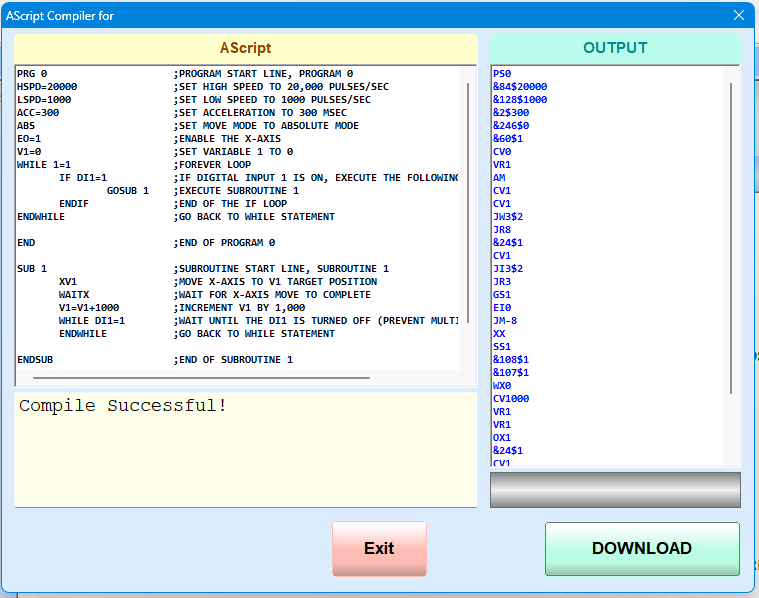Click the EO=1 code line
Screen dimensions: 759x598
point(29,139)
